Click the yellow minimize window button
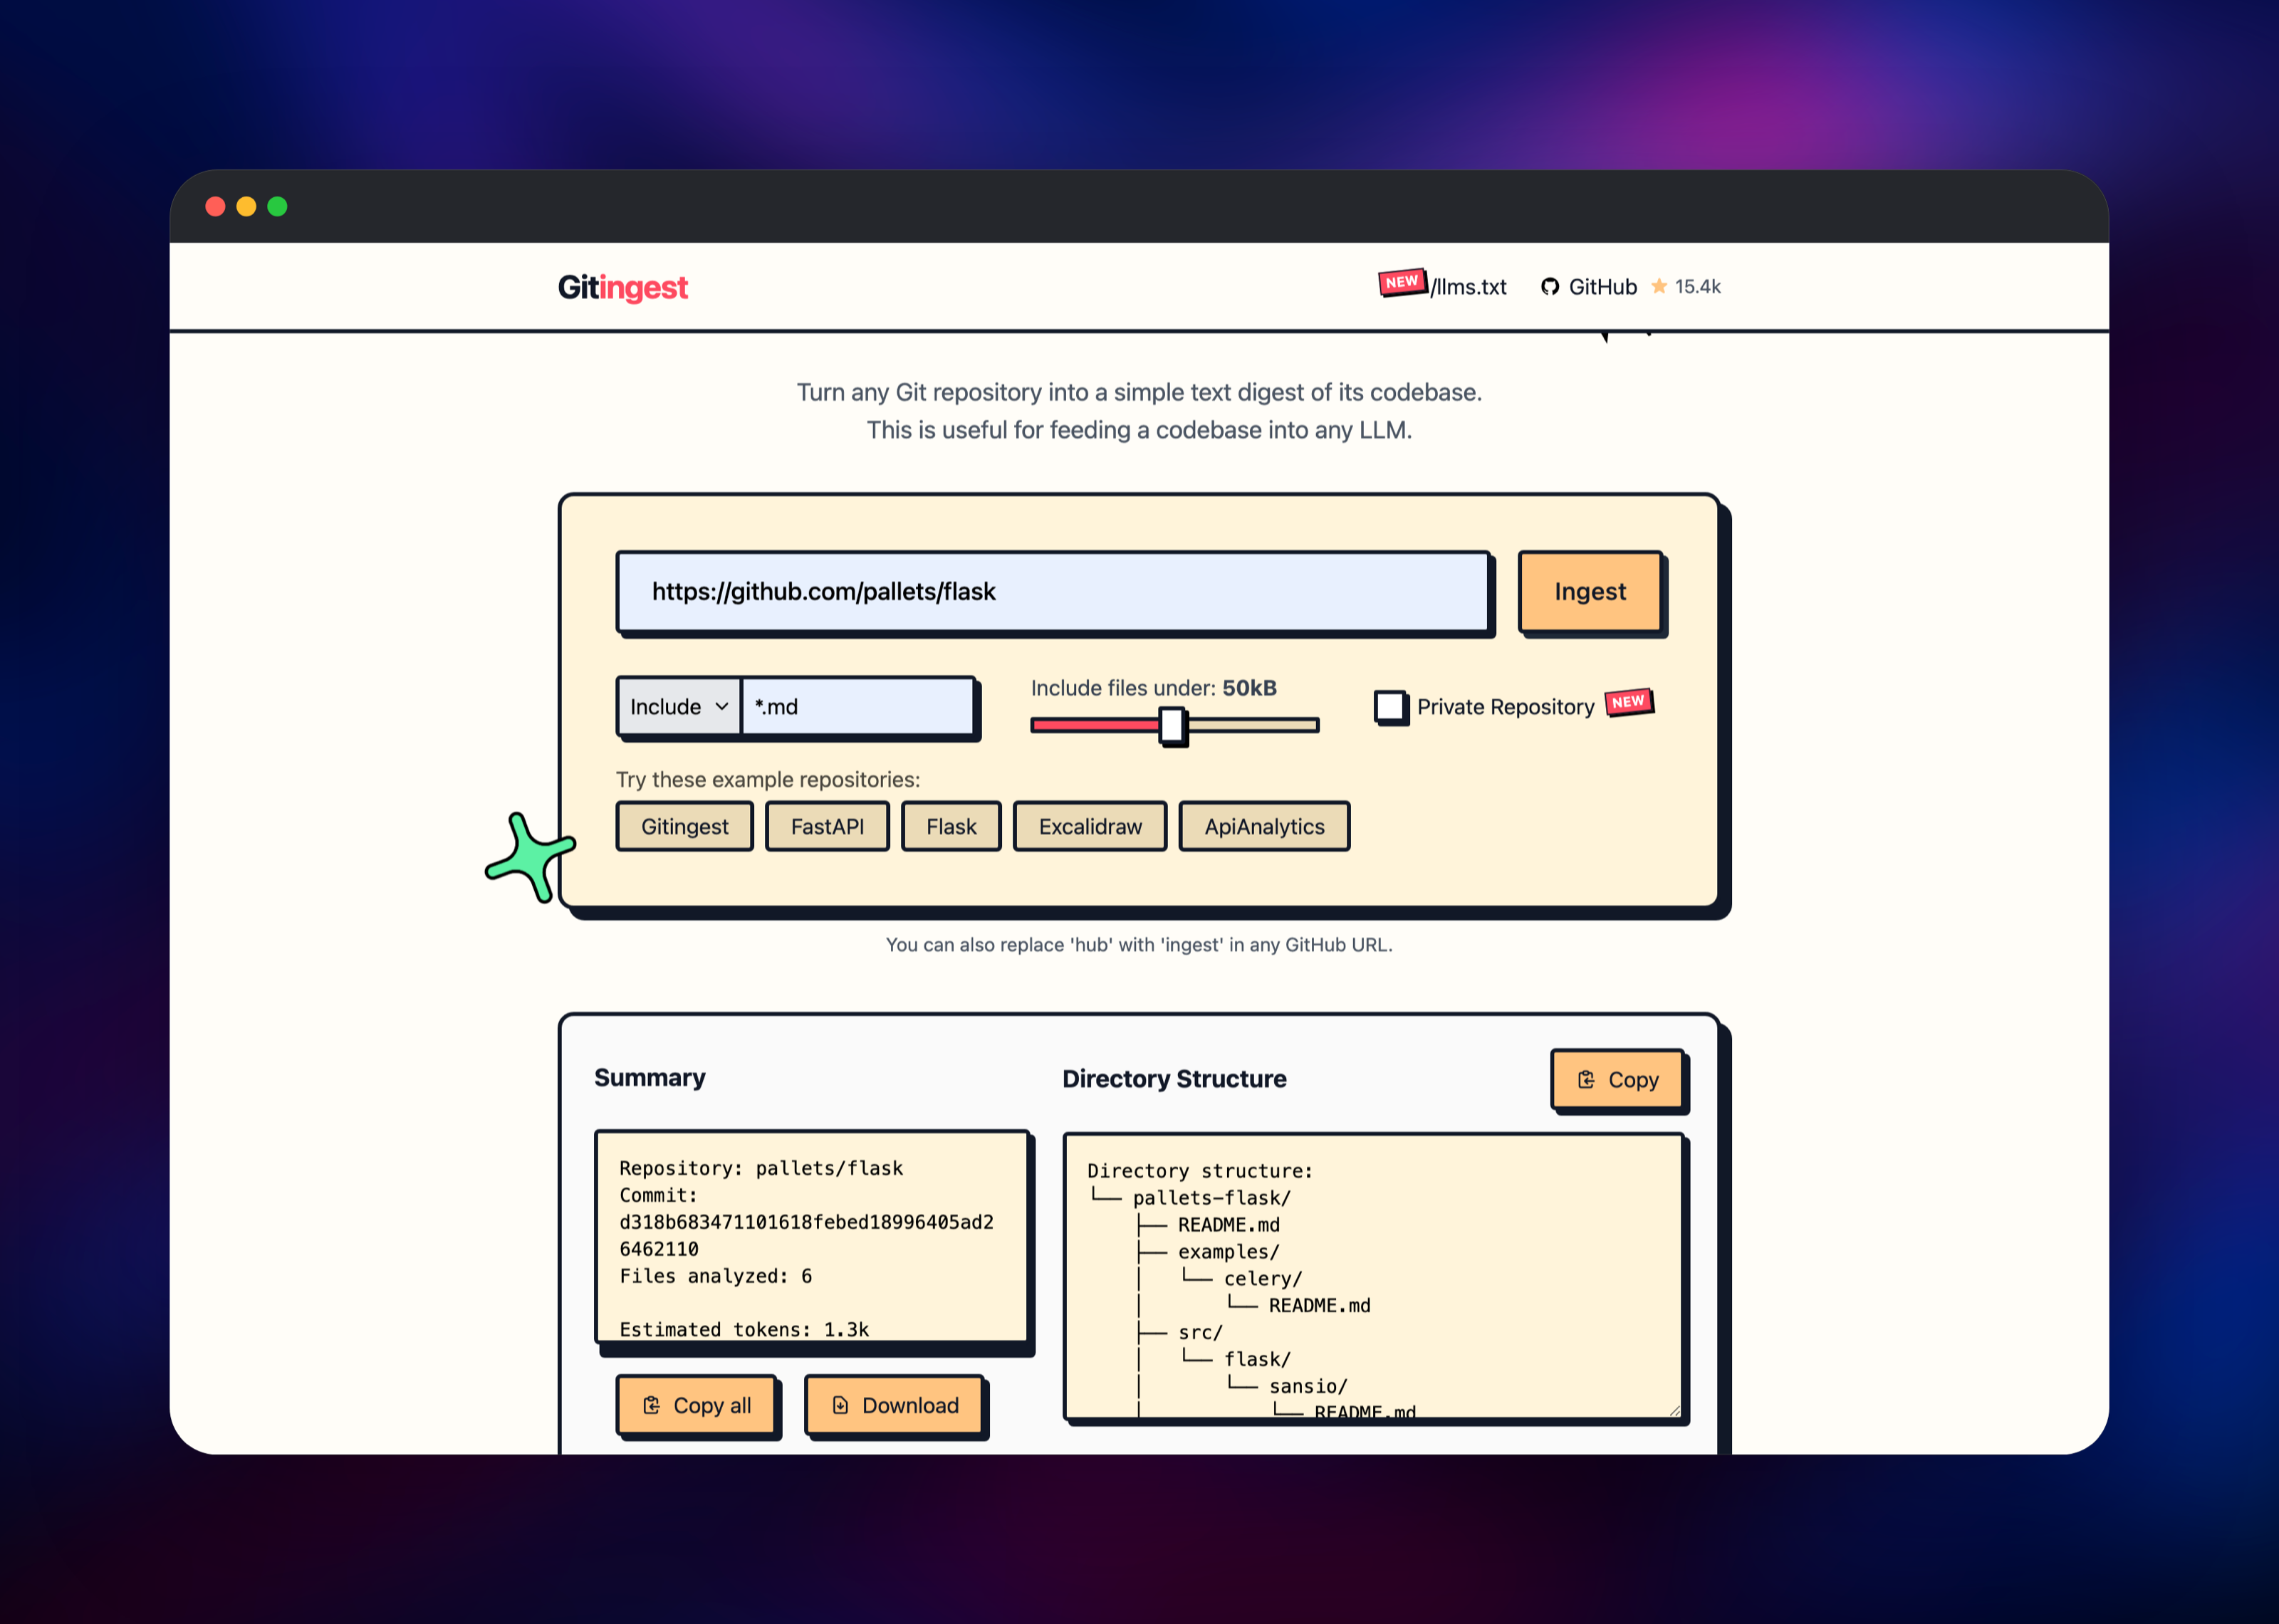This screenshot has width=2279, height=1624. (x=246, y=206)
